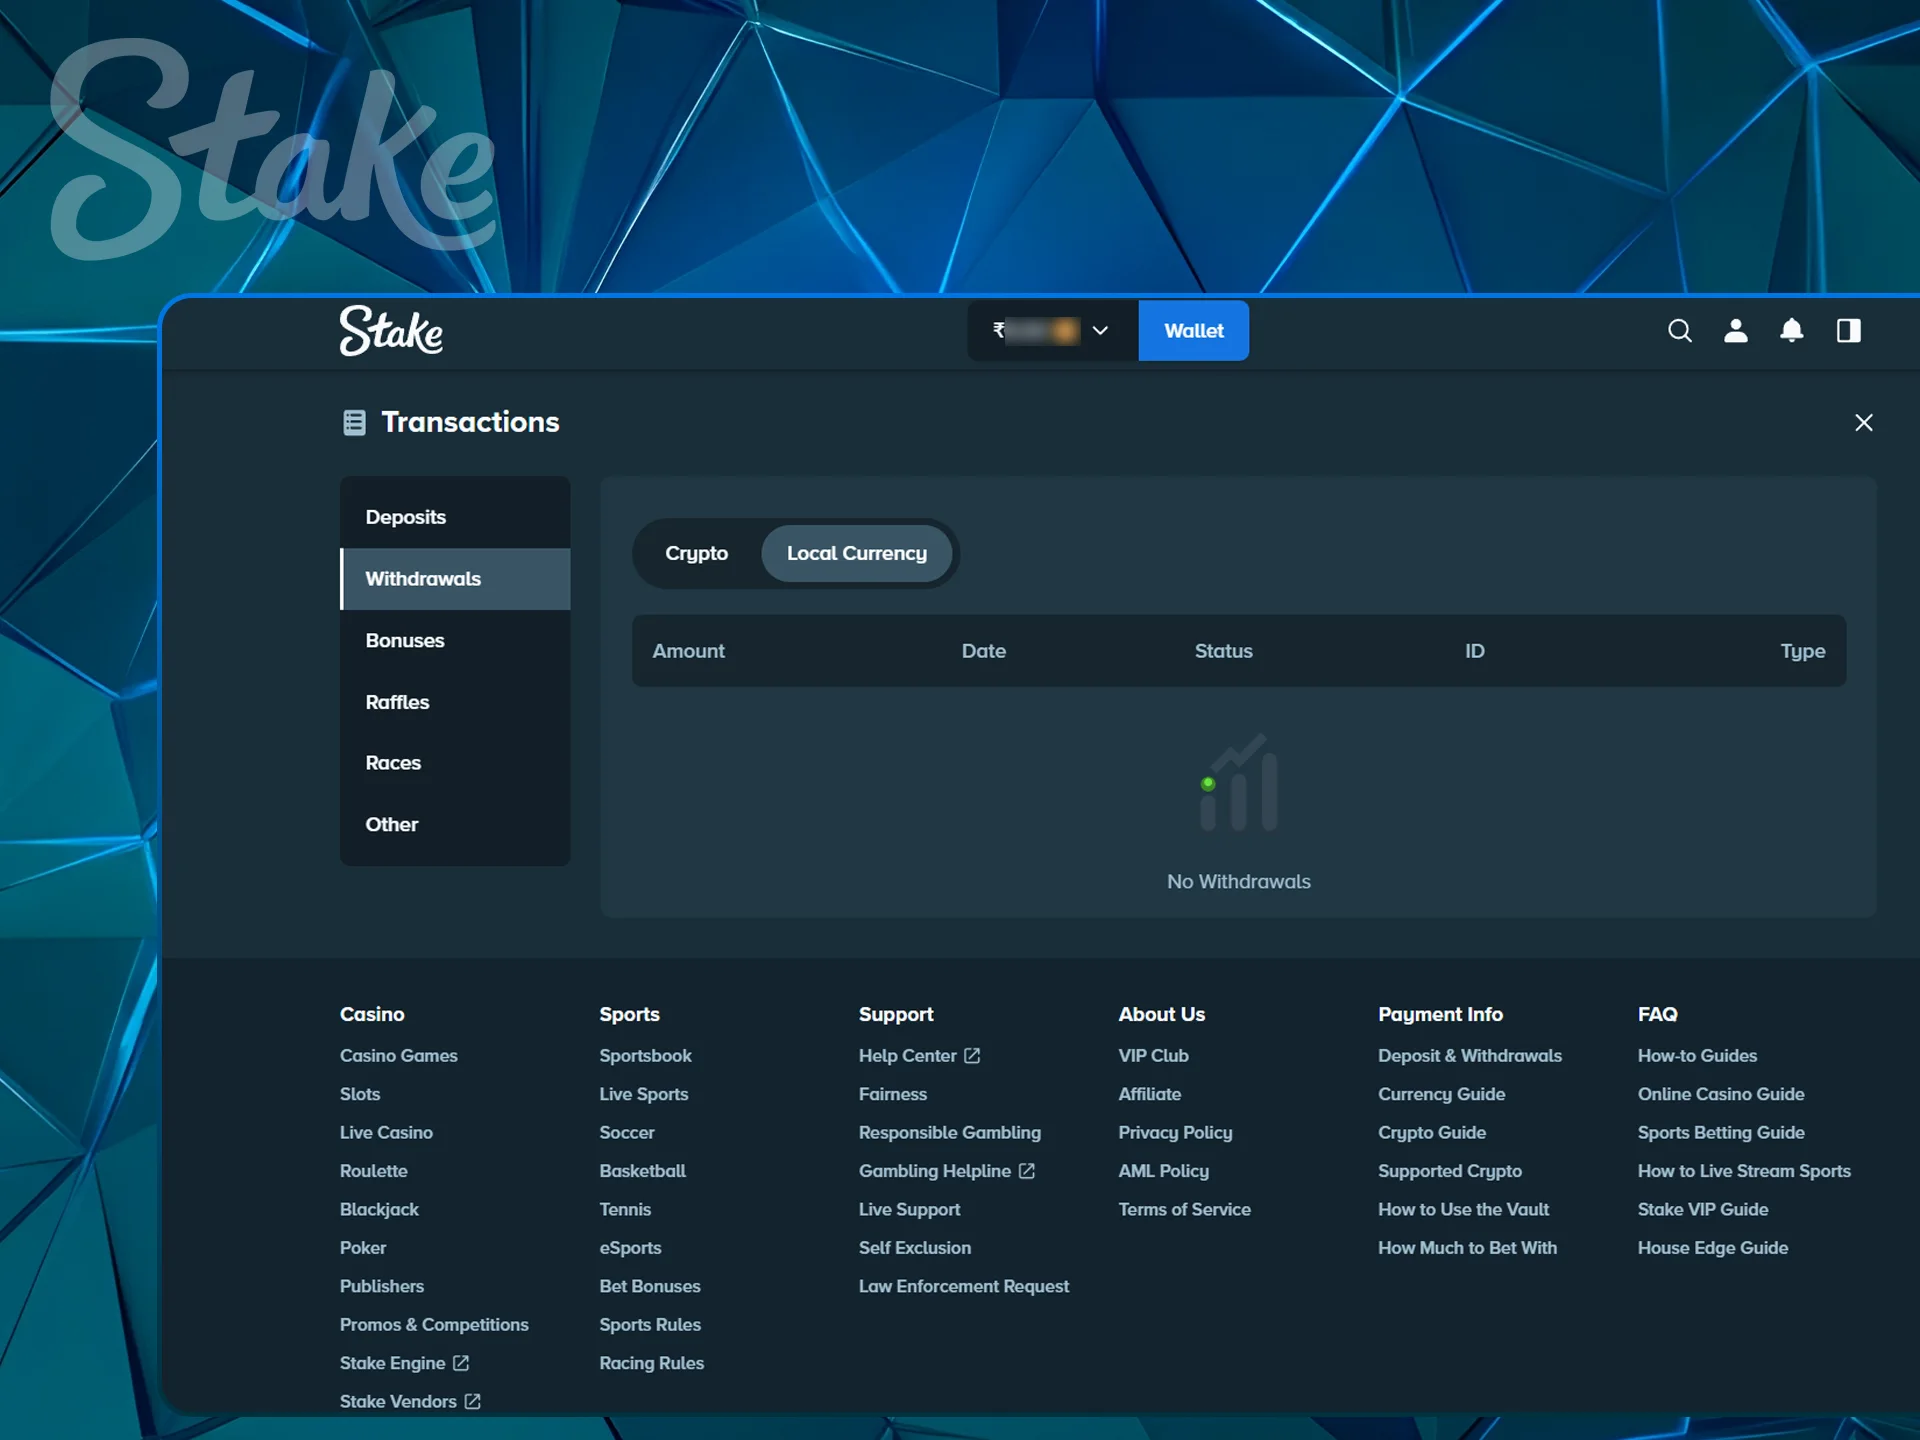Go to the Live Sports link
Image resolution: width=1920 pixels, height=1440 pixels.
[644, 1094]
